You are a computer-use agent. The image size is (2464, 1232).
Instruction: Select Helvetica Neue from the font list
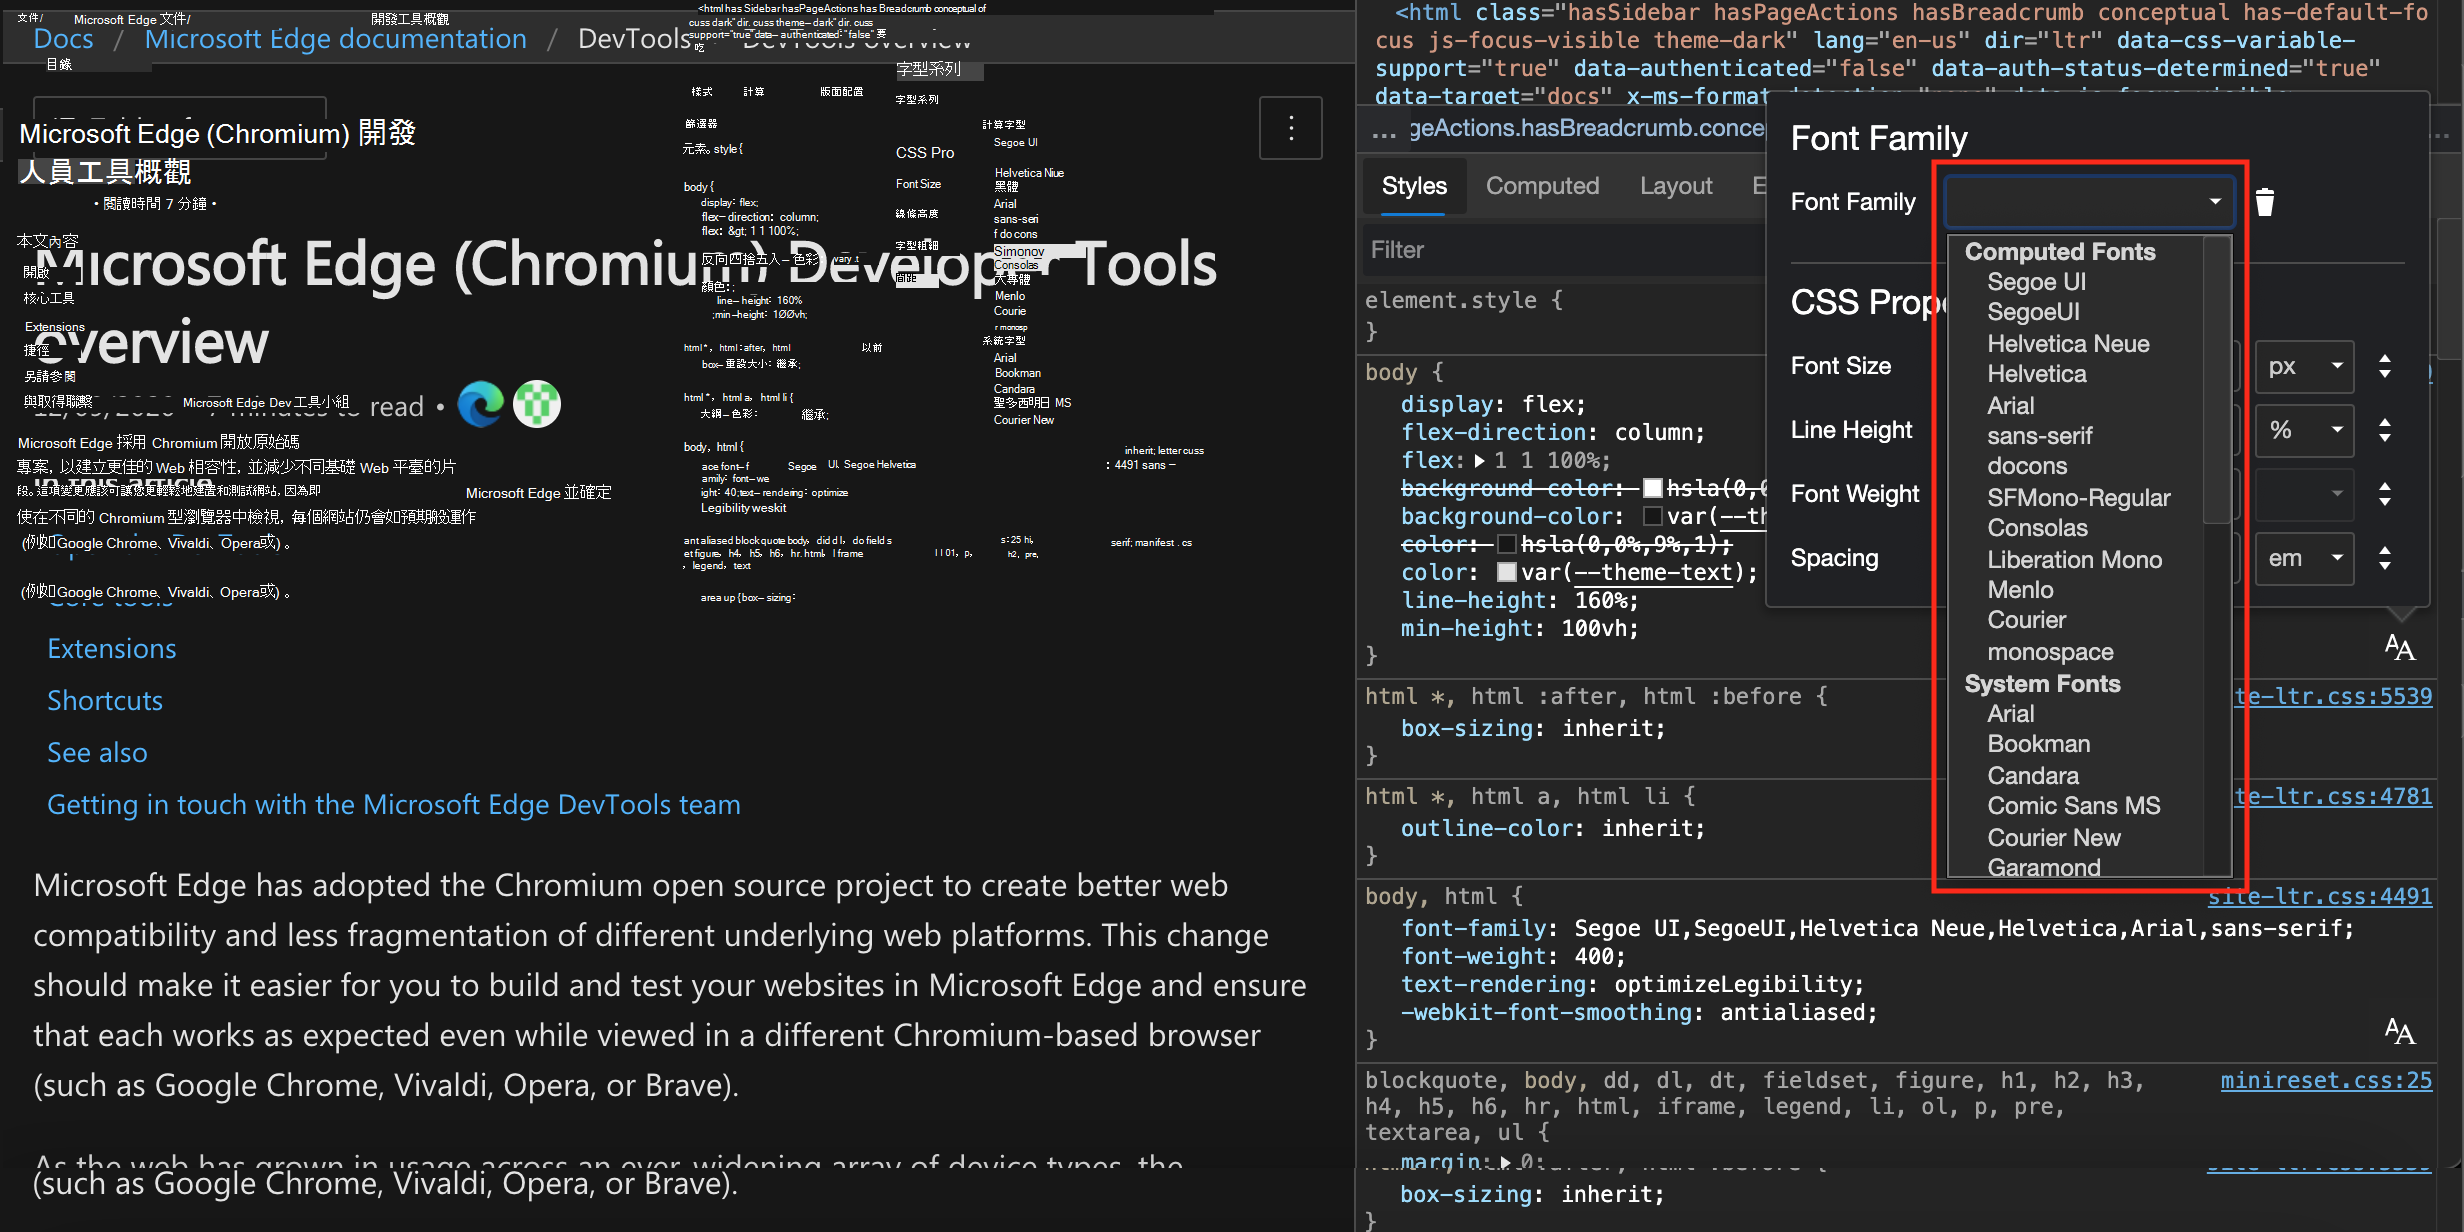(x=2067, y=344)
